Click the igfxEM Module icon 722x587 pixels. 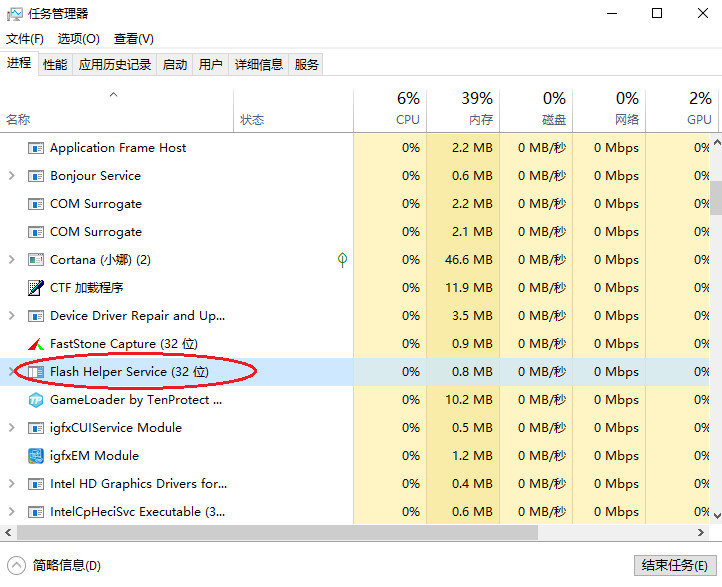[36, 456]
